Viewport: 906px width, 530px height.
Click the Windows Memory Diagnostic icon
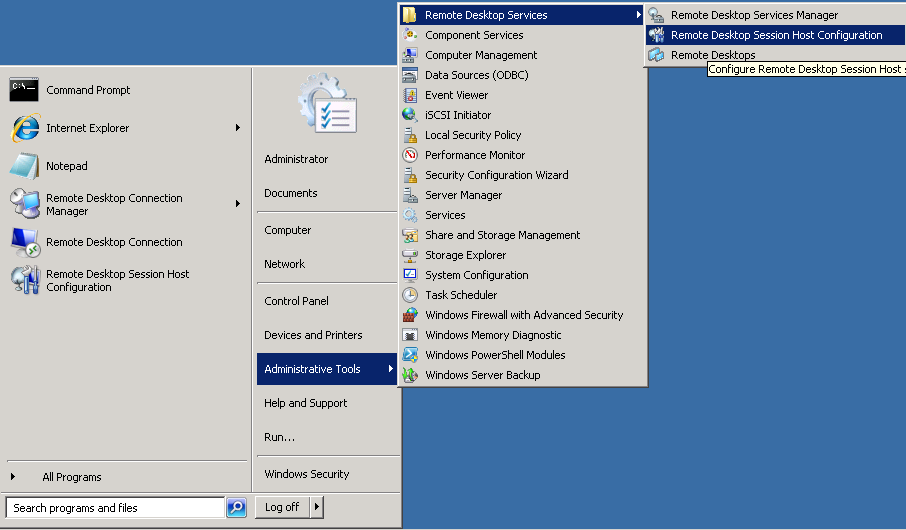(410, 335)
